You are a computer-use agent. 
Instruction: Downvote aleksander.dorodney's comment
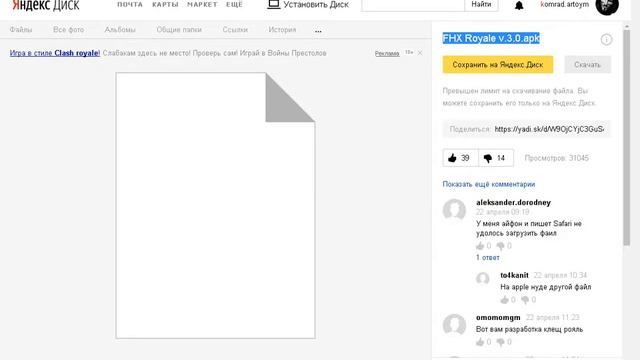pos(500,246)
